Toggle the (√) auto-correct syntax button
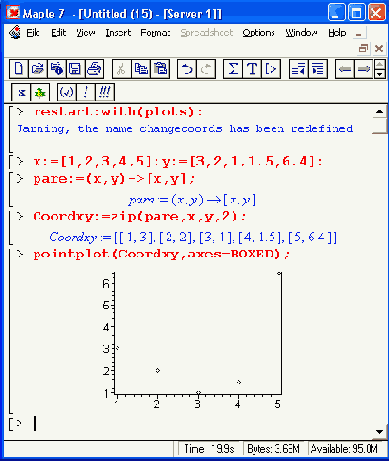 [x=66, y=92]
